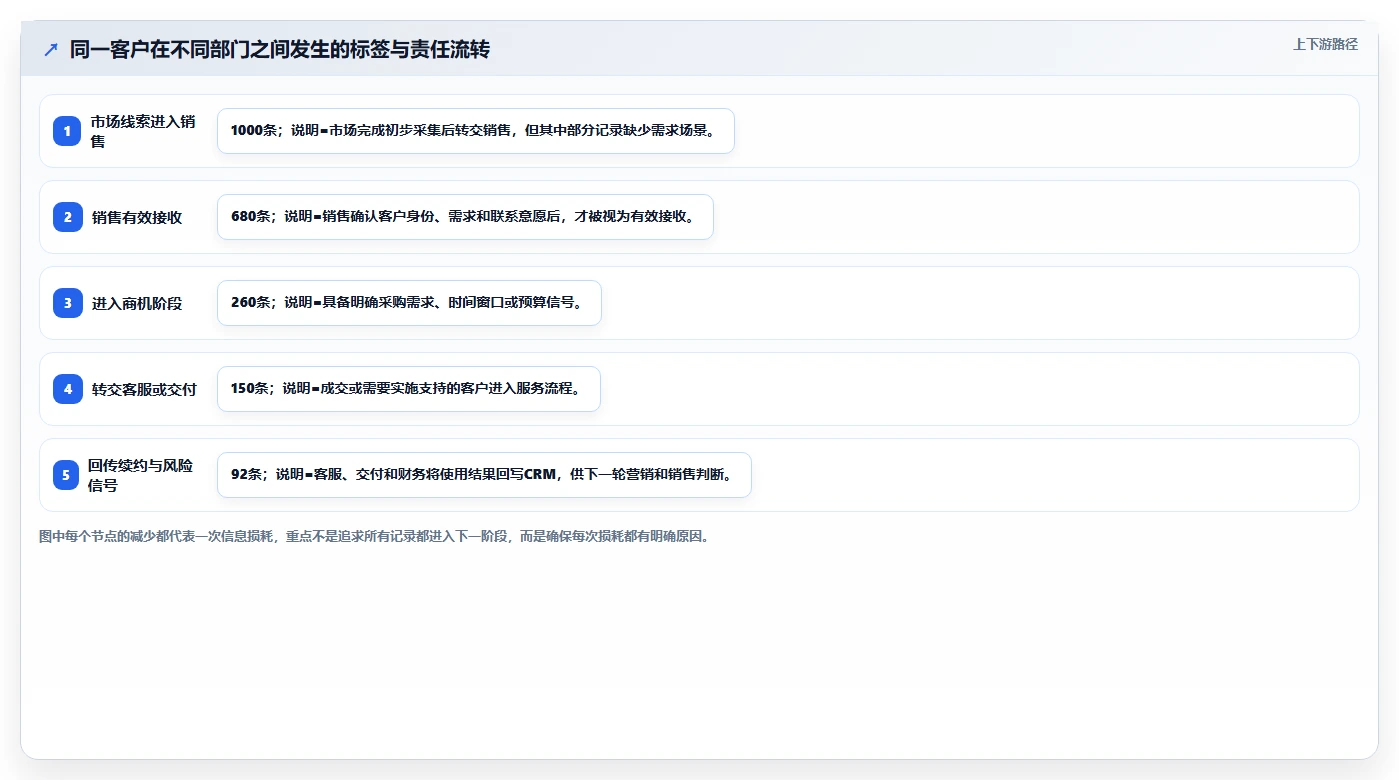
Task: Select the 回传续约与风险信号 step label
Action: (x=141, y=475)
